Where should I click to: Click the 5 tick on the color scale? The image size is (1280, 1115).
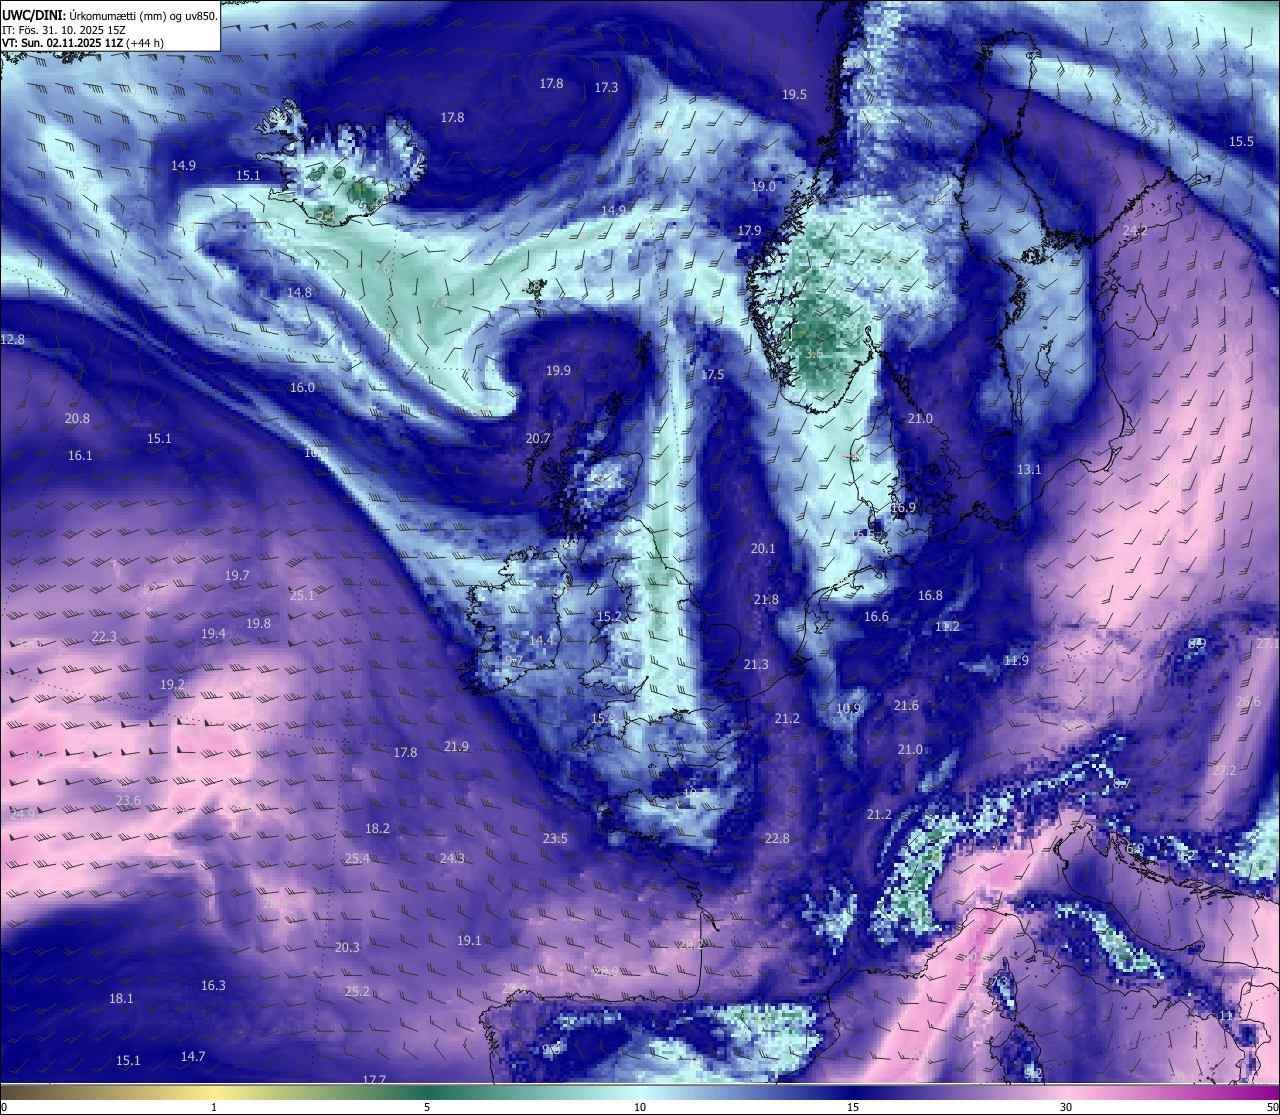pyautogui.click(x=427, y=1107)
